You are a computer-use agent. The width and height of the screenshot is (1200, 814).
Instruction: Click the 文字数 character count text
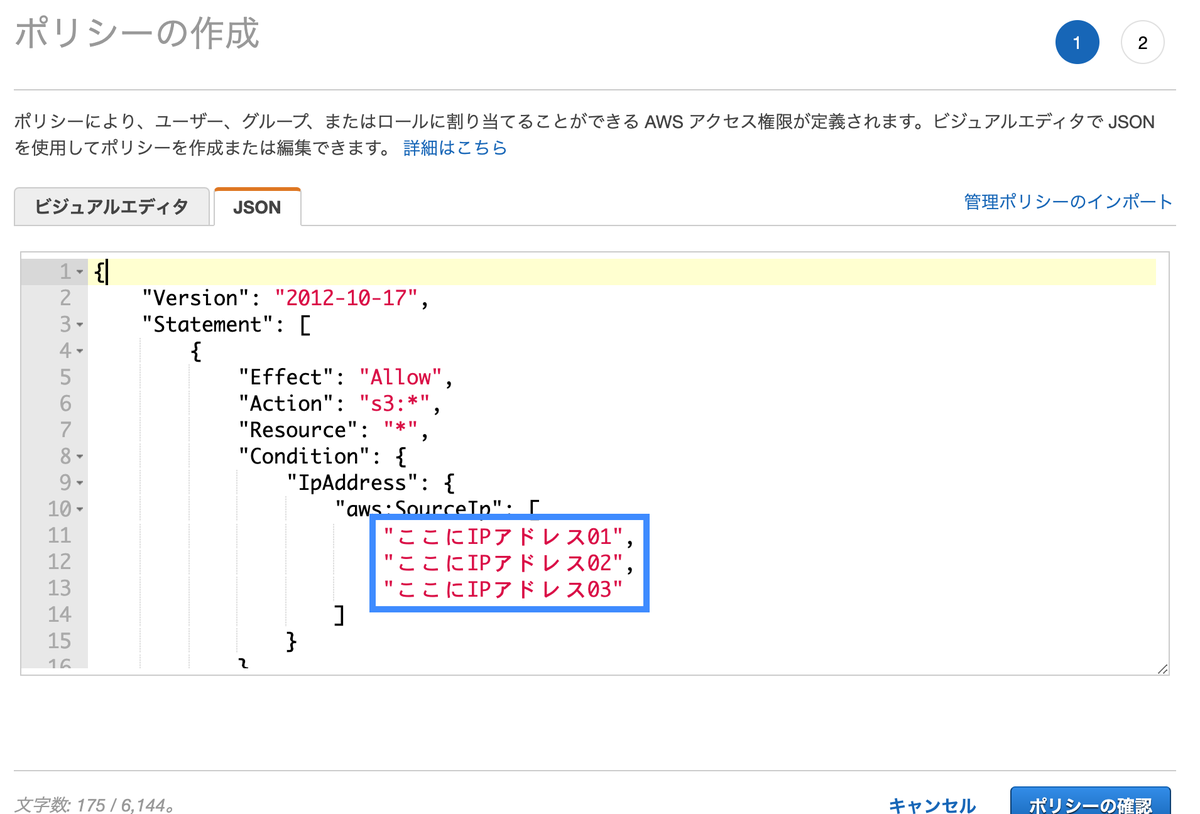click(96, 804)
